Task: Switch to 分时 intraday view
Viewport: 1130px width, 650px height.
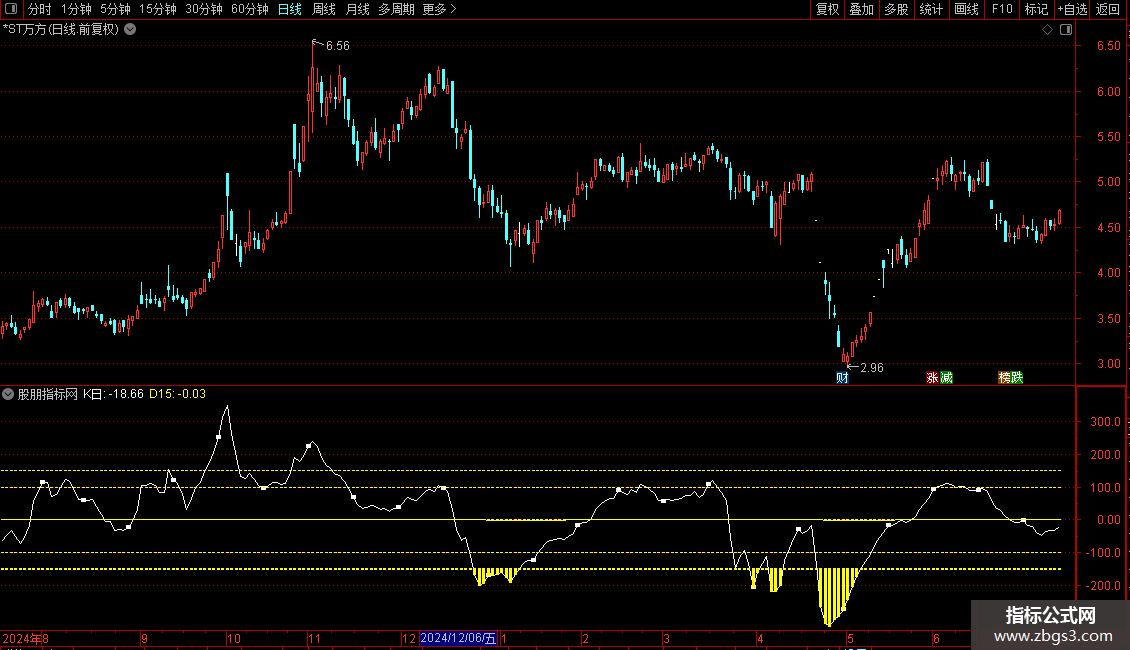Action: 40,9
